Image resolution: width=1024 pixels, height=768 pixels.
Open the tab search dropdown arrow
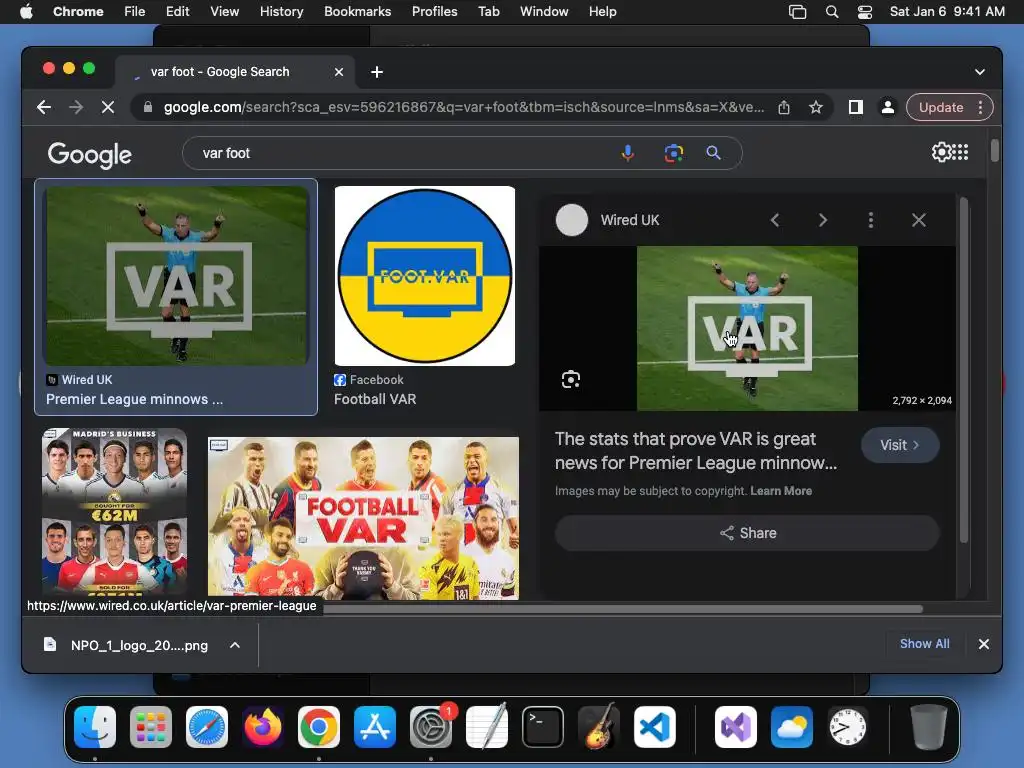click(980, 72)
